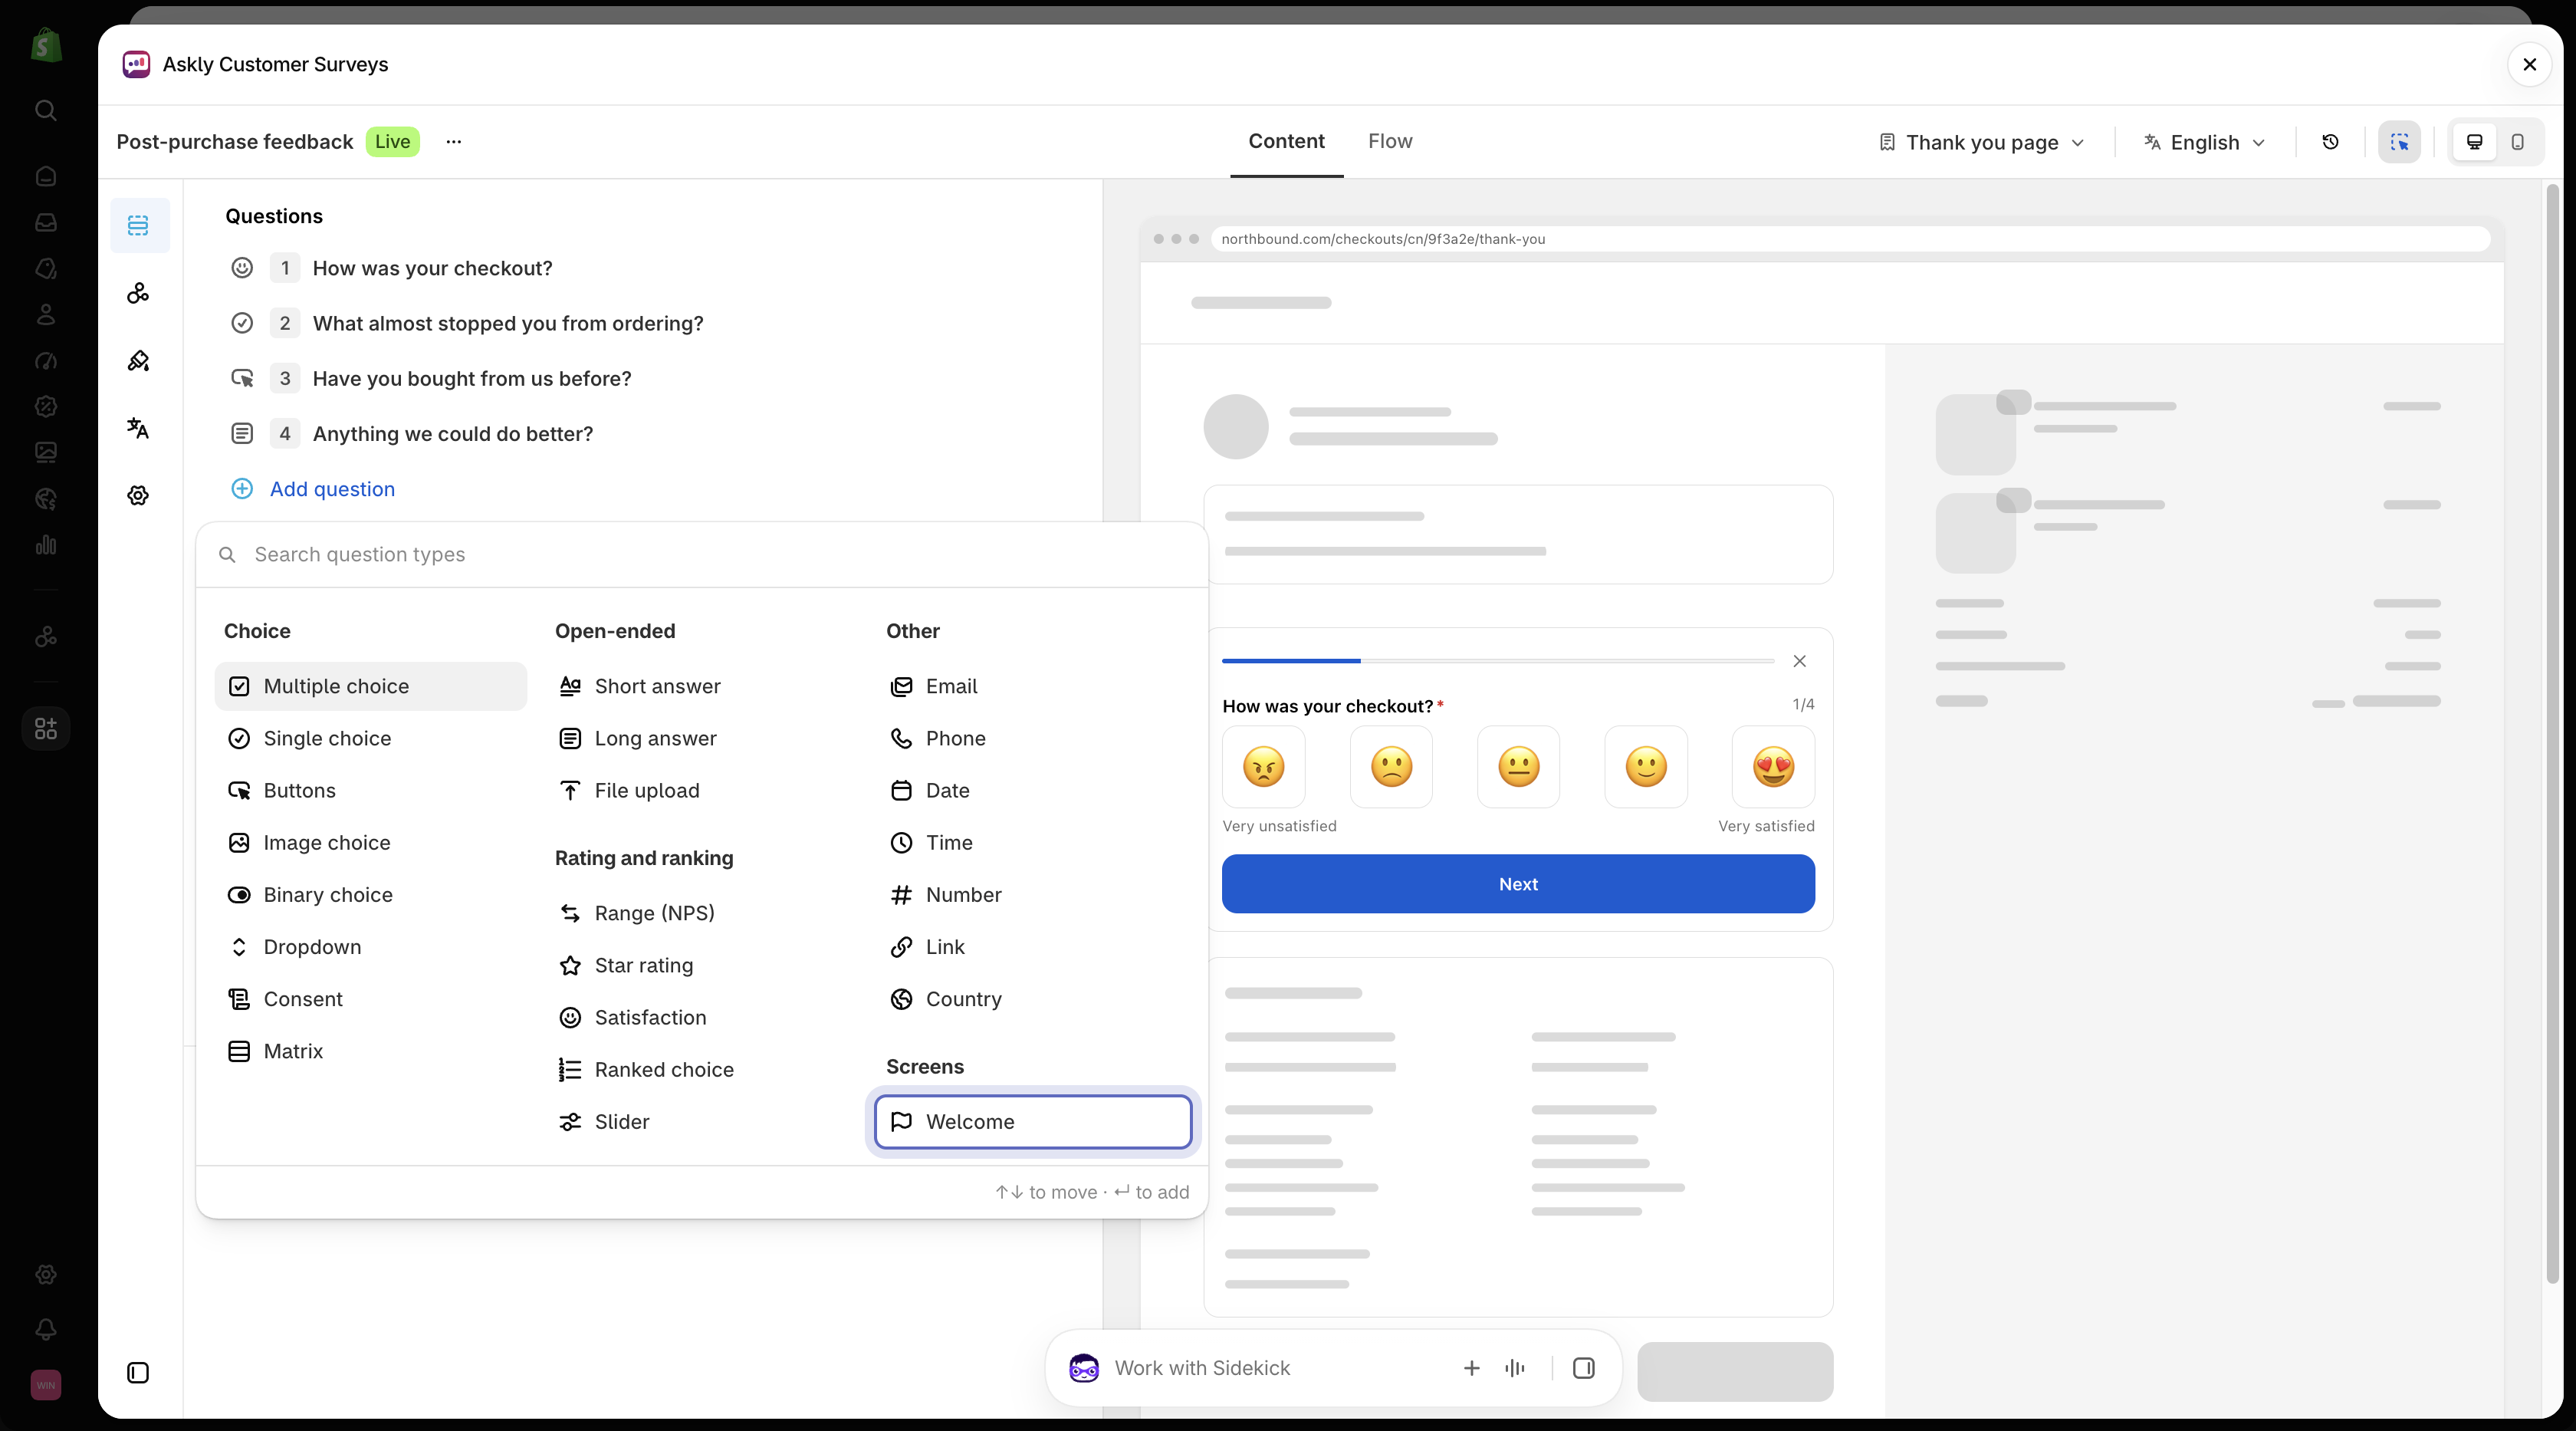Switch to the Content tab
This screenshot has width=2576, height=1431.
[x=1286, y=141]
